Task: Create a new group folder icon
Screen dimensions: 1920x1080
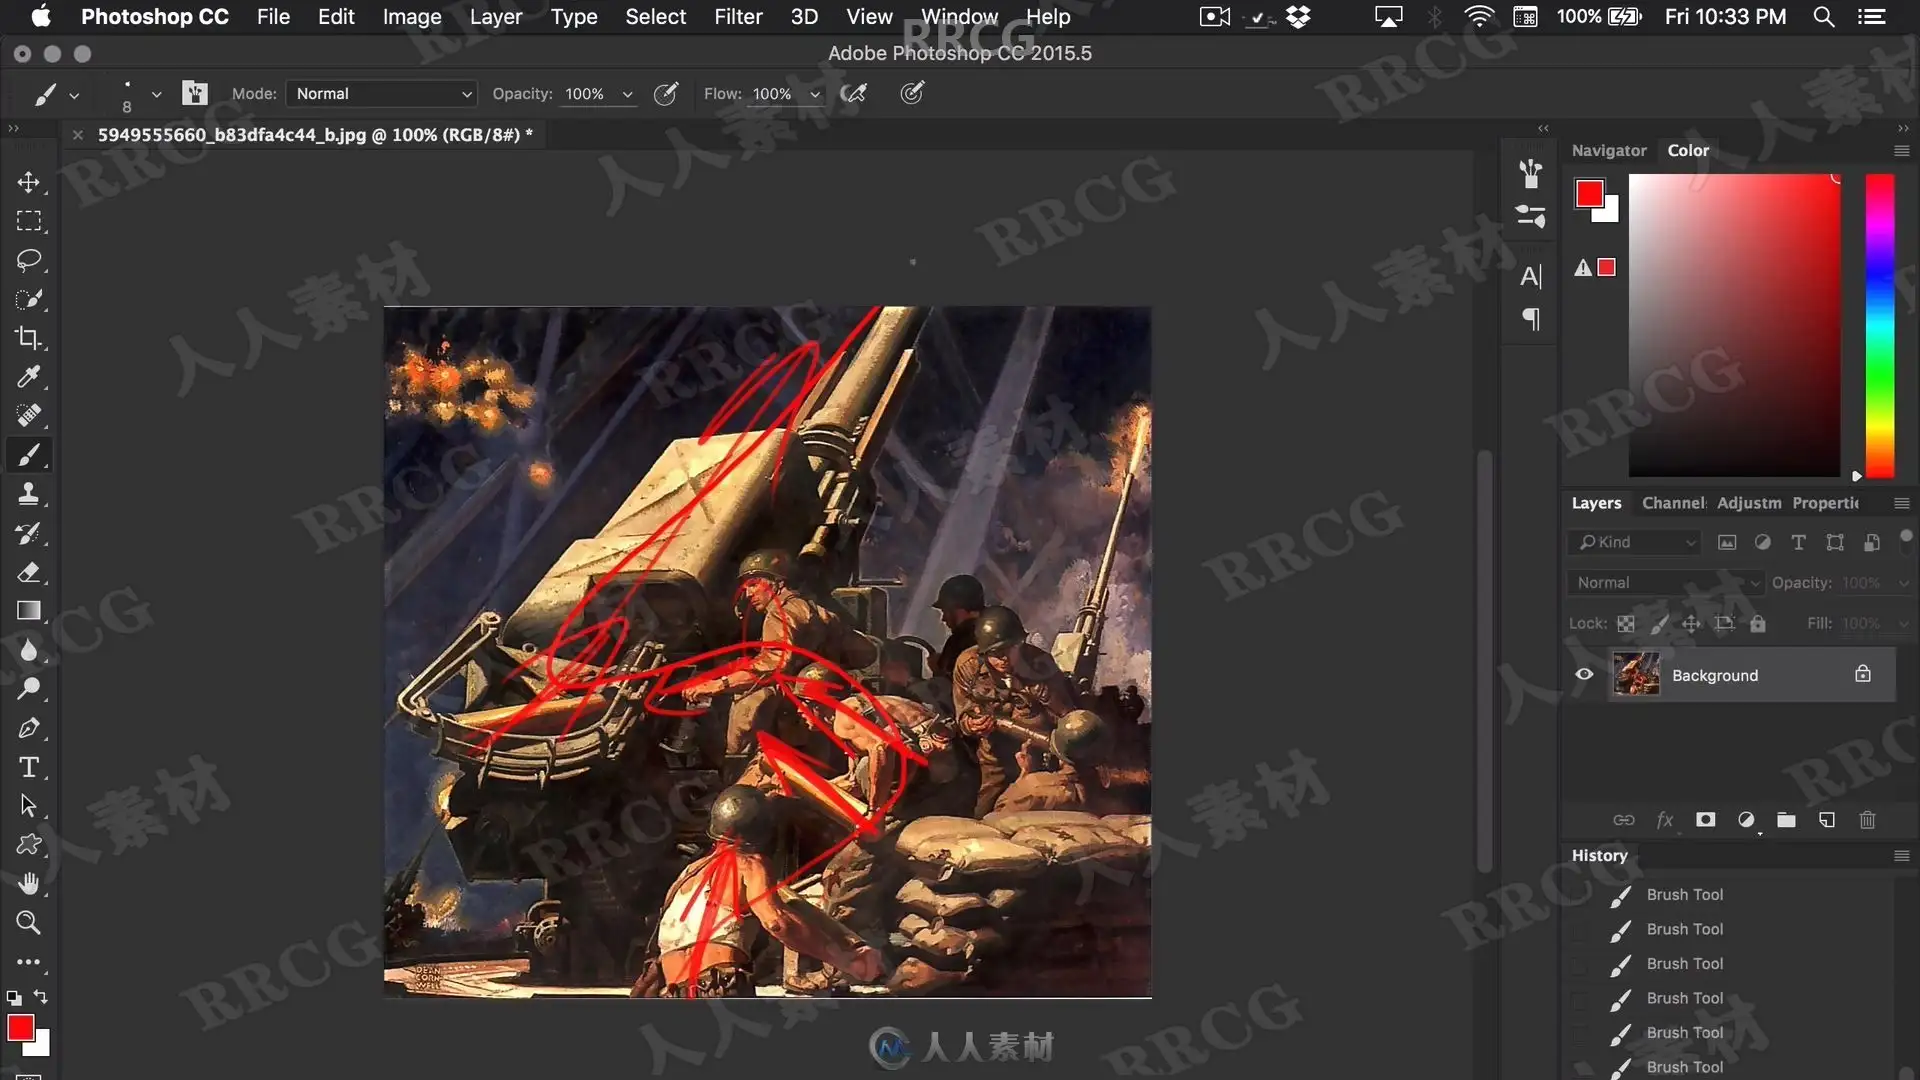Action: point(1786,820)
